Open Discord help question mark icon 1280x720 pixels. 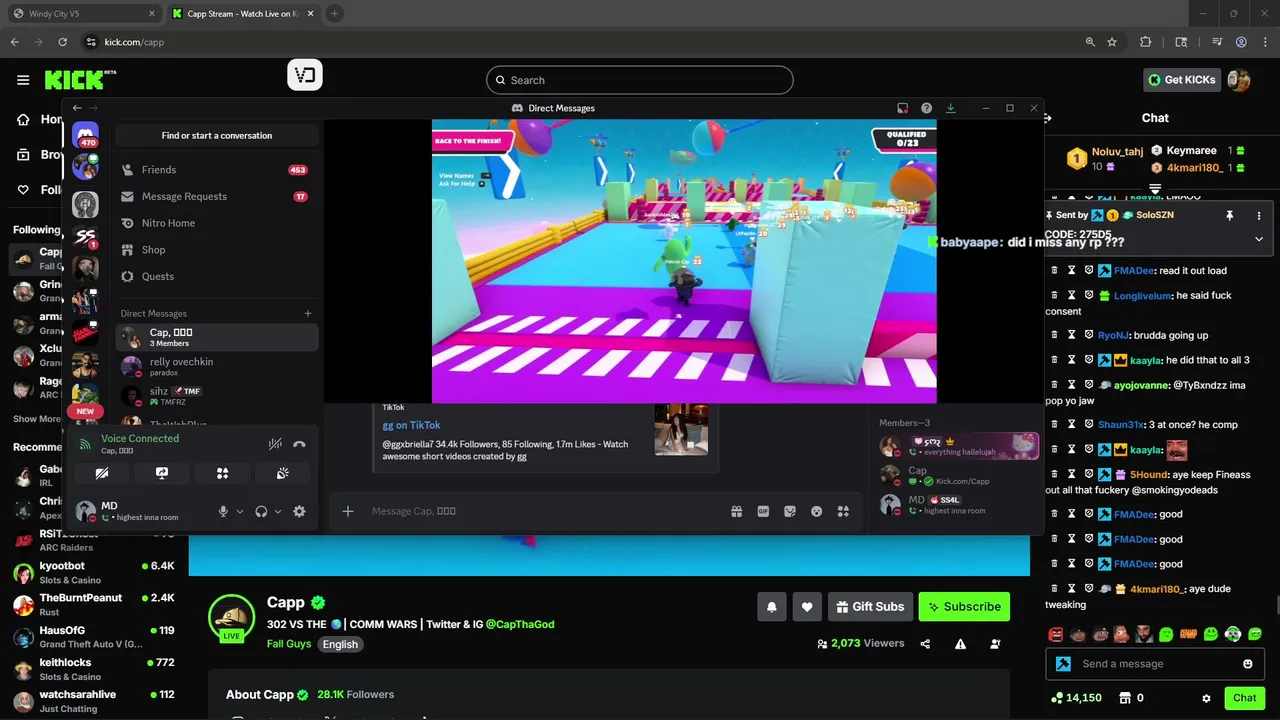point(927,108)
